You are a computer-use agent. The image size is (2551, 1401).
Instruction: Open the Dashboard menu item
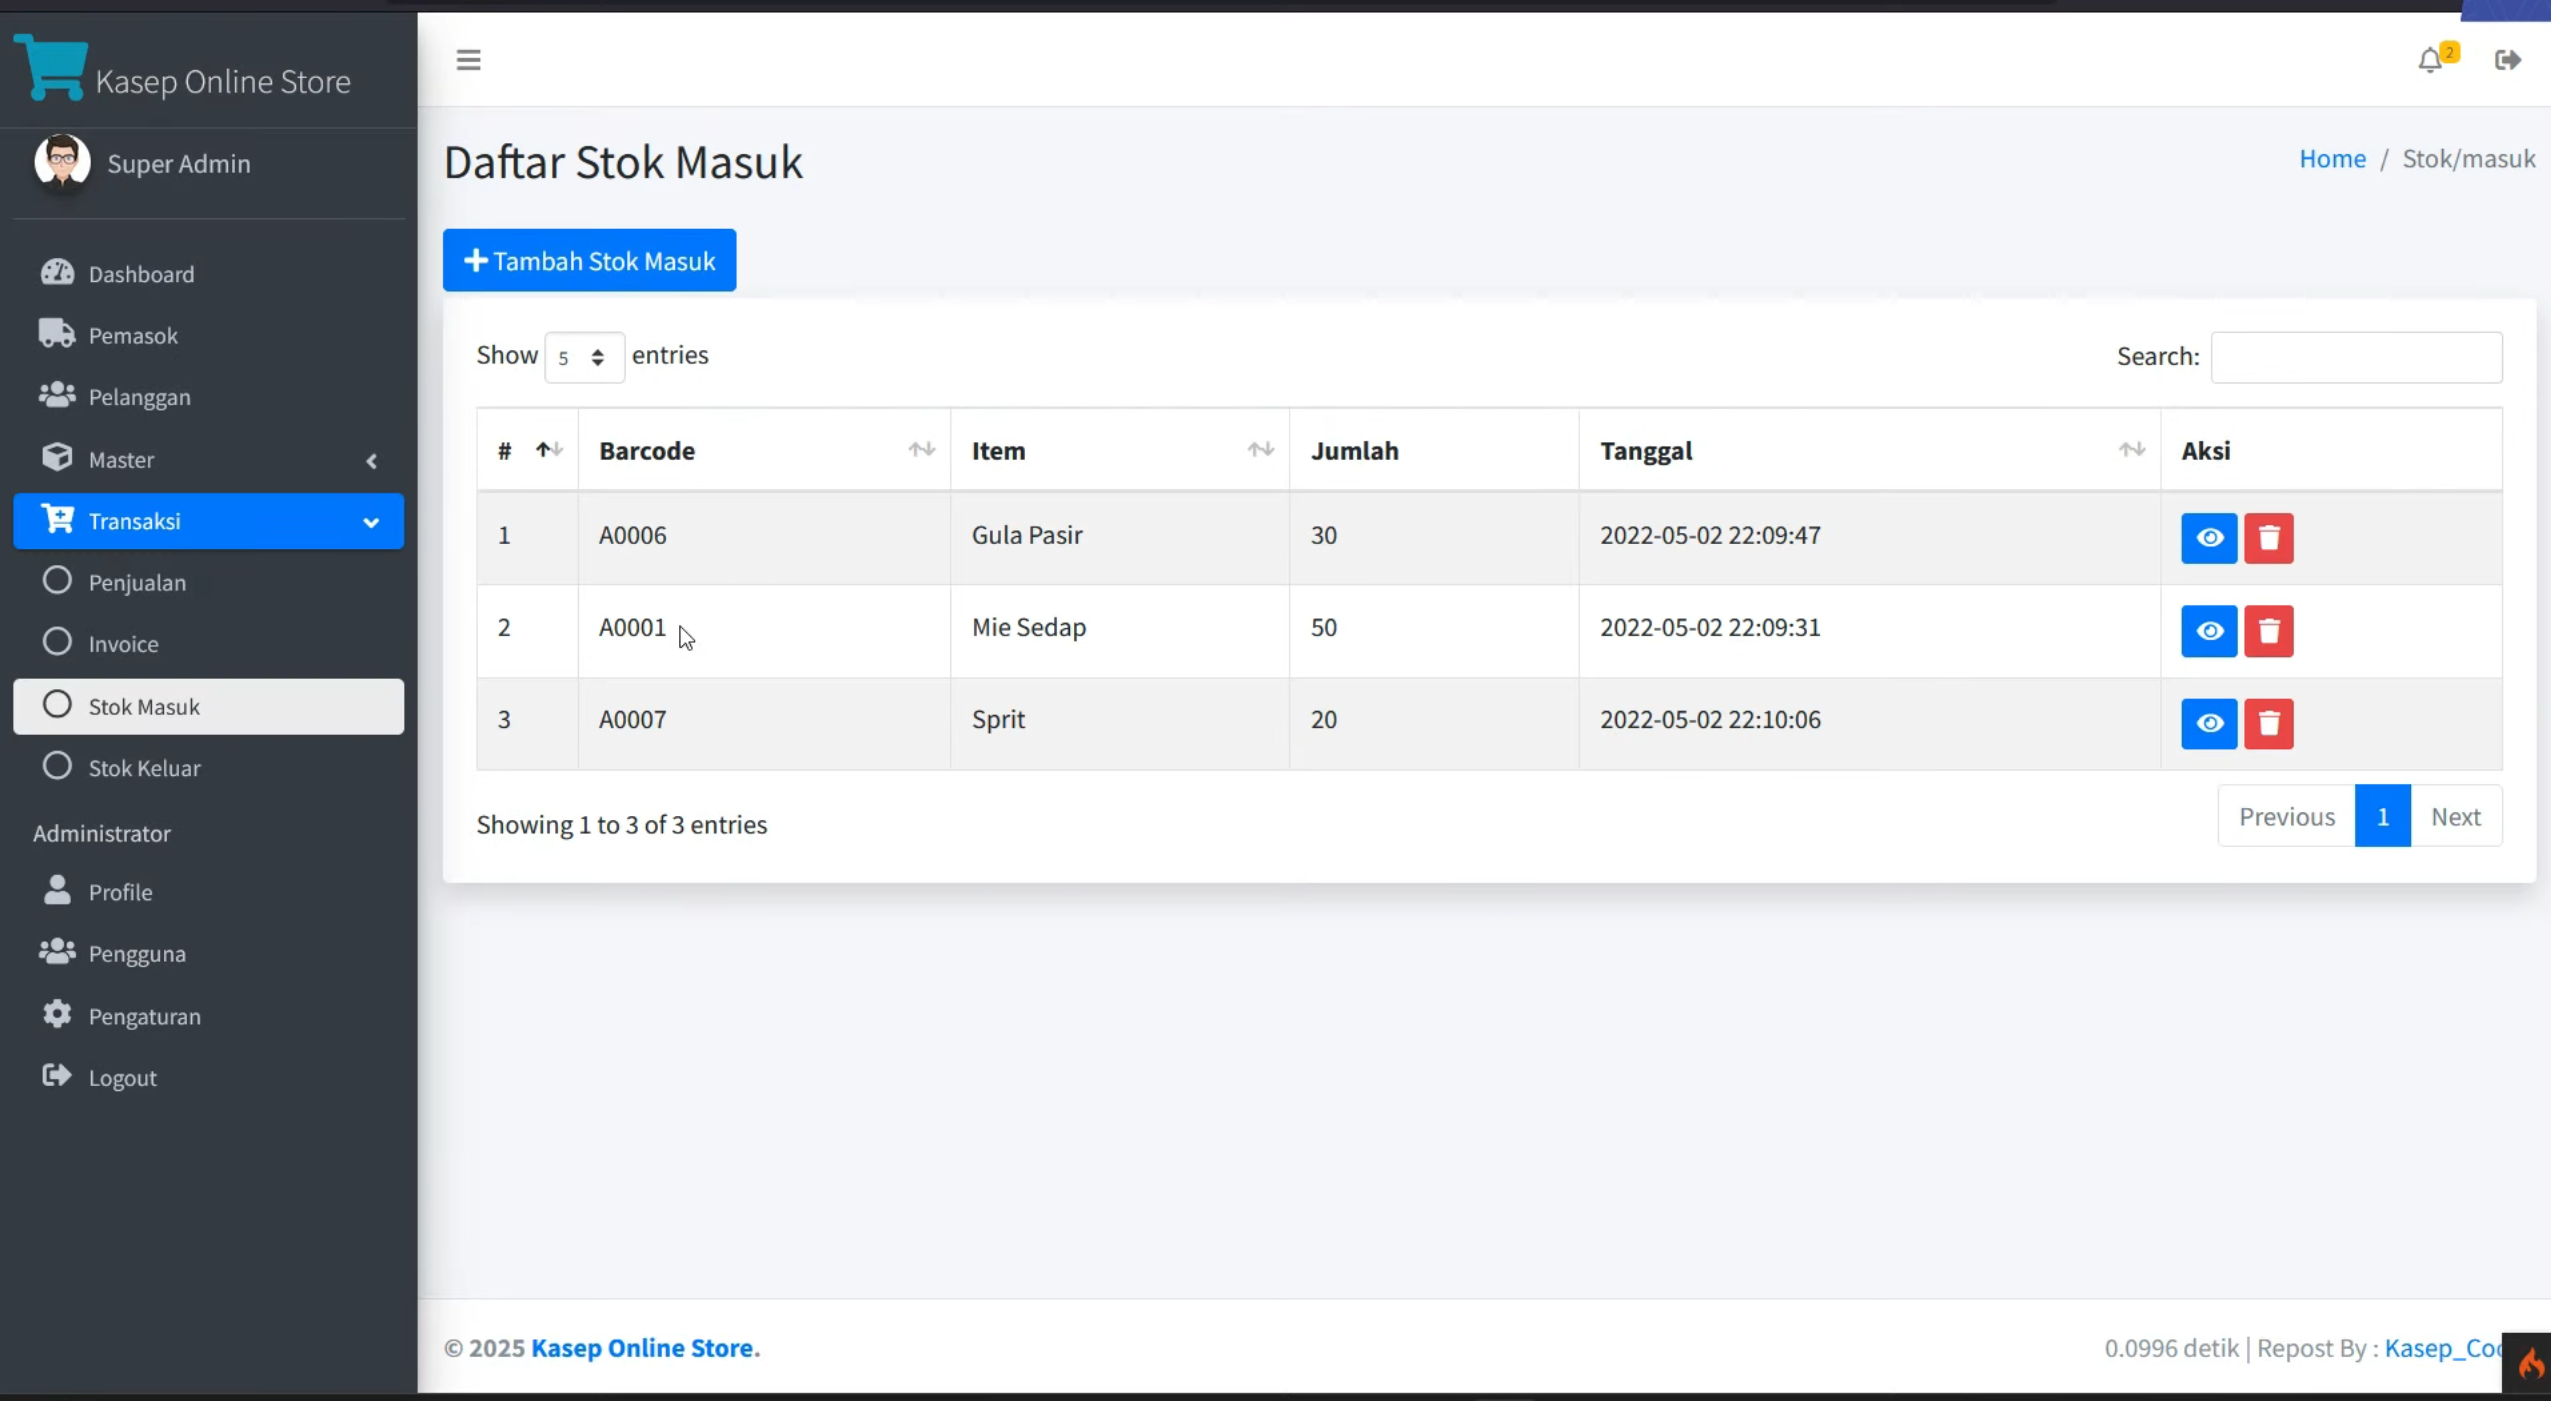[208, 273]
